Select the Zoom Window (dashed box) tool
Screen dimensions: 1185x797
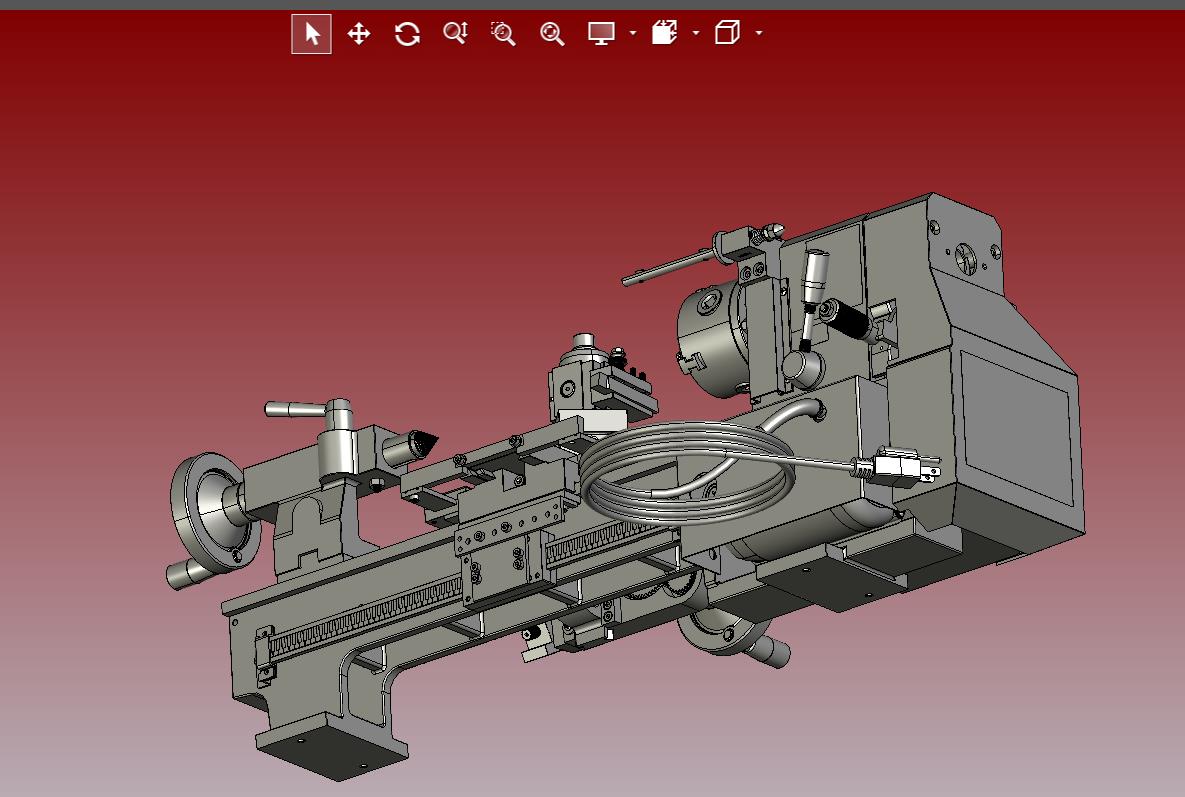pos(503,34)
